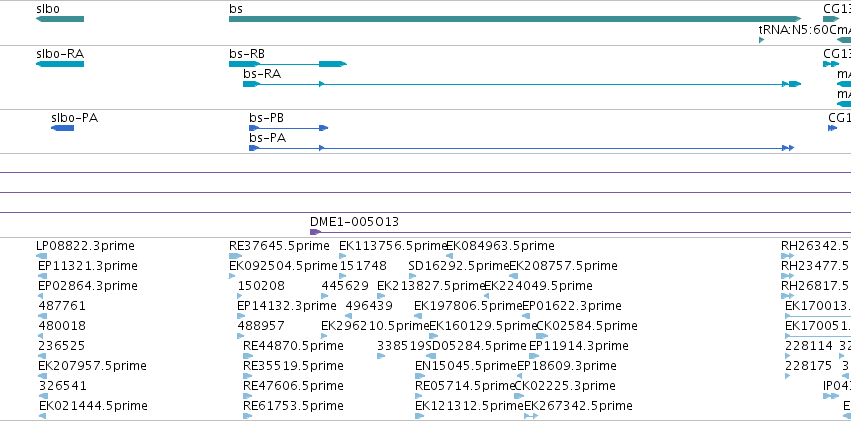
Task: Click EST label 228114
Action: [x=809, y=346]
